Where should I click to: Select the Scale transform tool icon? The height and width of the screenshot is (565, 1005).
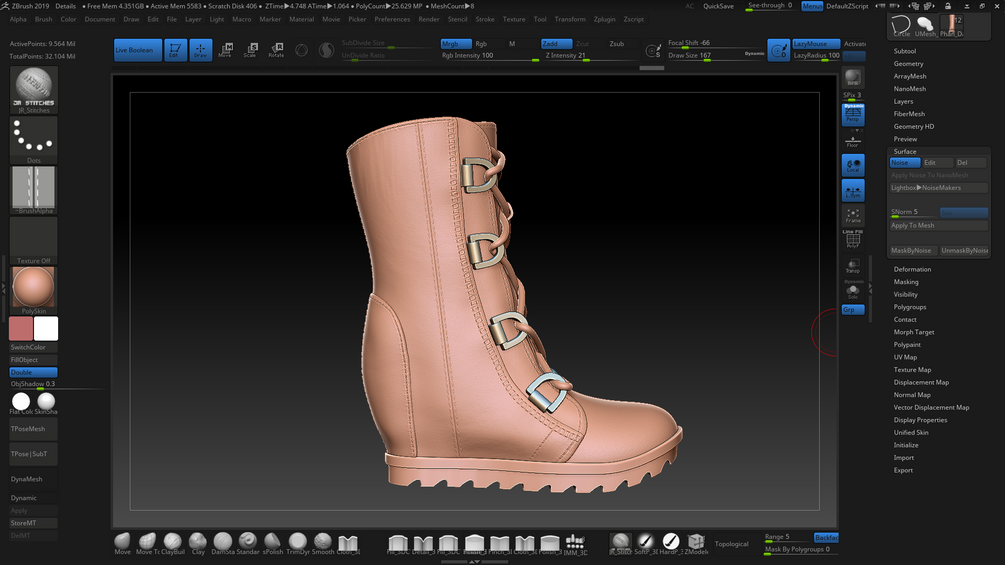pos(250,49)
